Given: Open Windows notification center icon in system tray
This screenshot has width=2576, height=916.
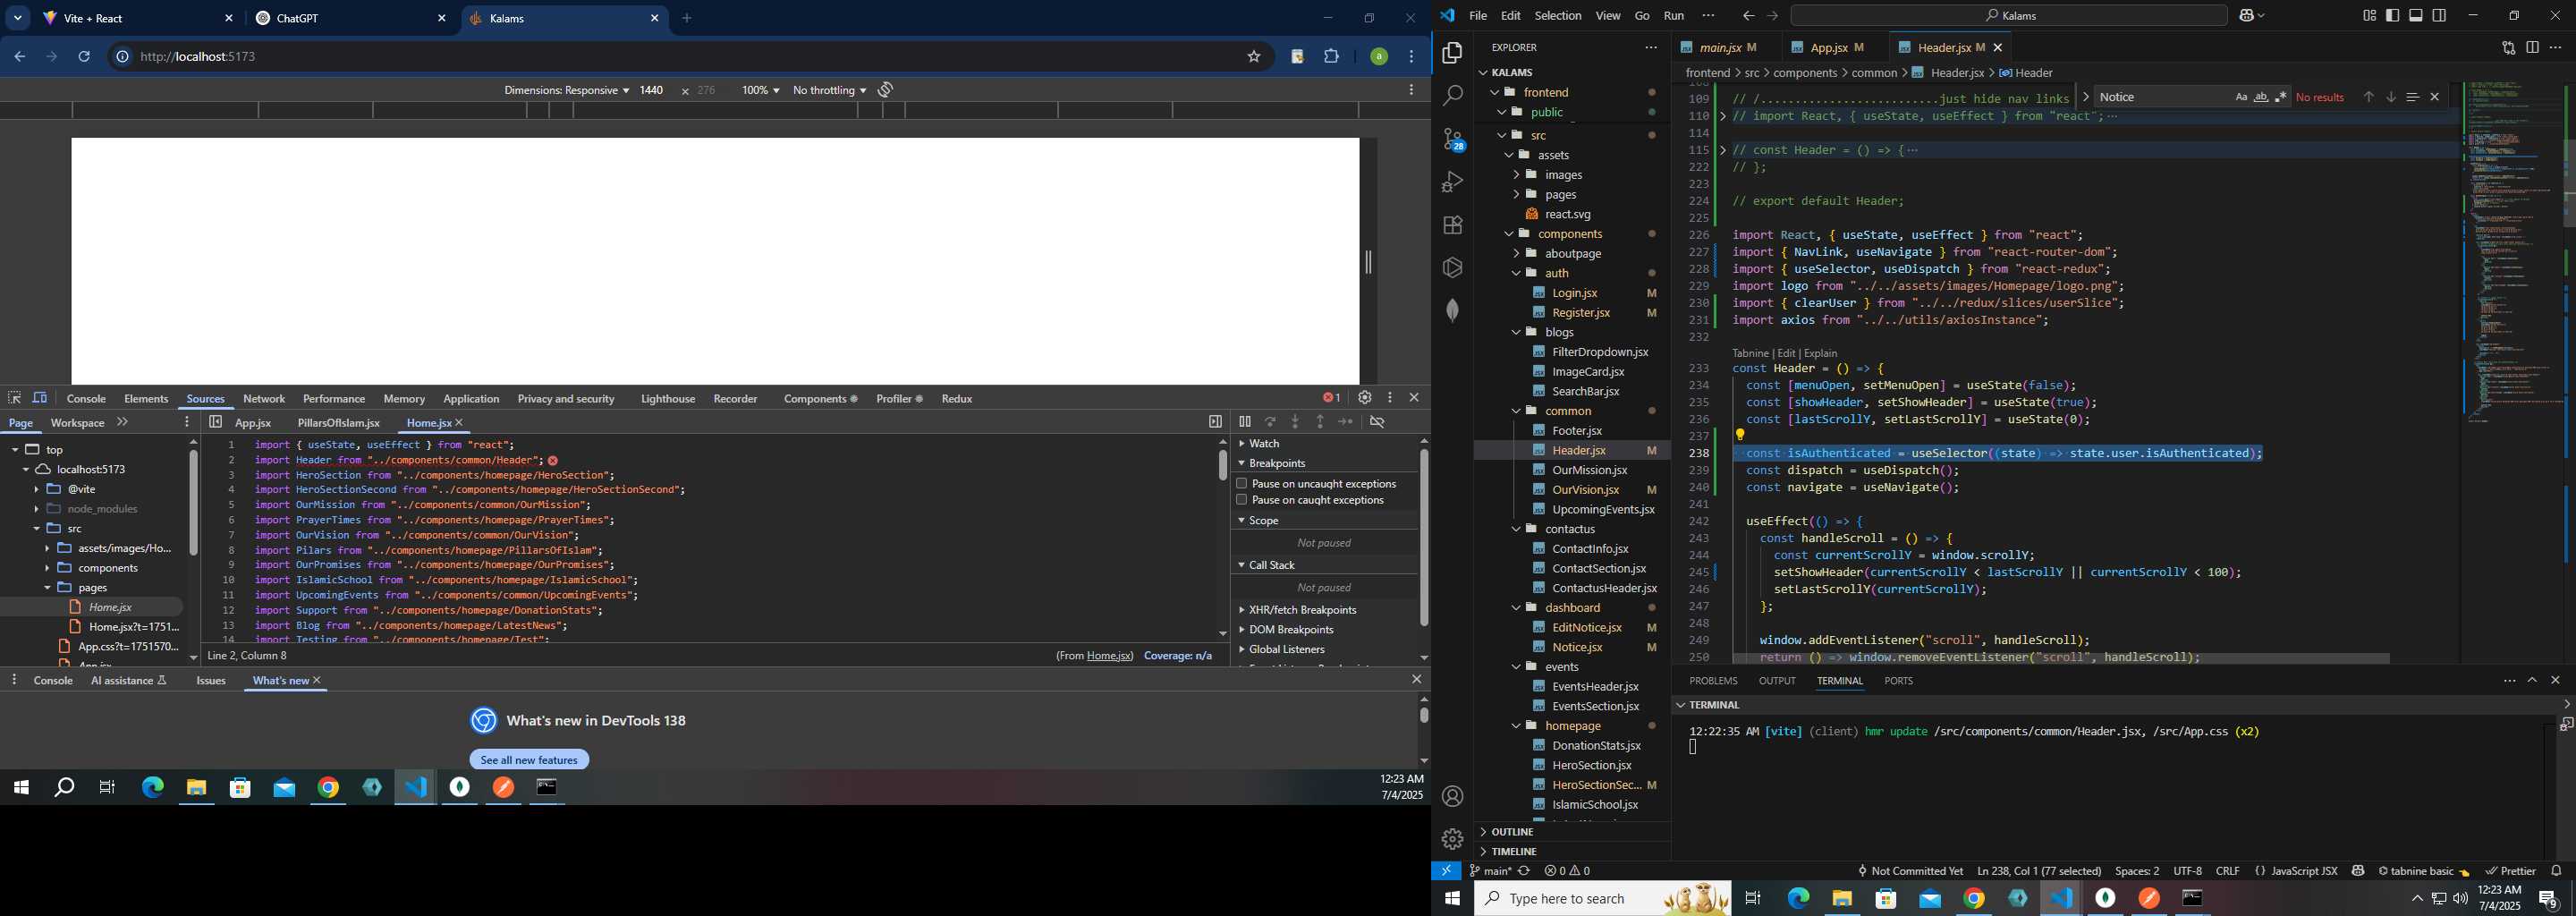Looking at the screenshot, I should pyautogui.click(x=2548, y=899).
